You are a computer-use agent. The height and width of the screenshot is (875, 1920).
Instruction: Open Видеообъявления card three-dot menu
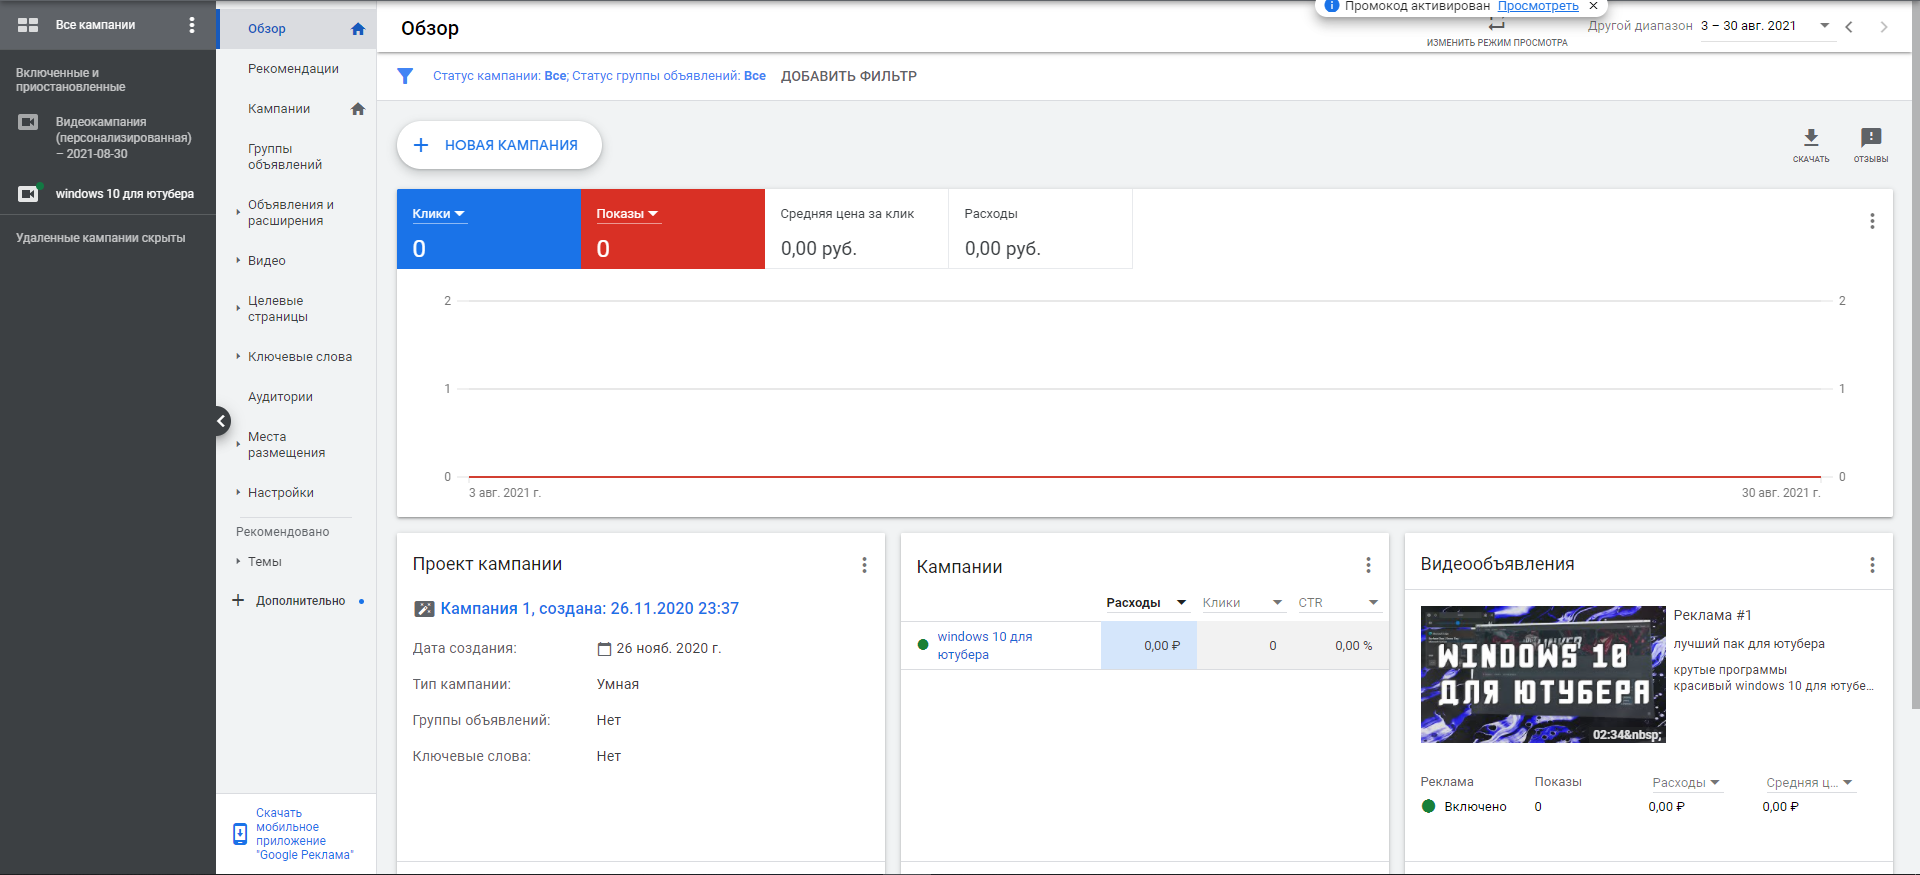[1872, 565]
